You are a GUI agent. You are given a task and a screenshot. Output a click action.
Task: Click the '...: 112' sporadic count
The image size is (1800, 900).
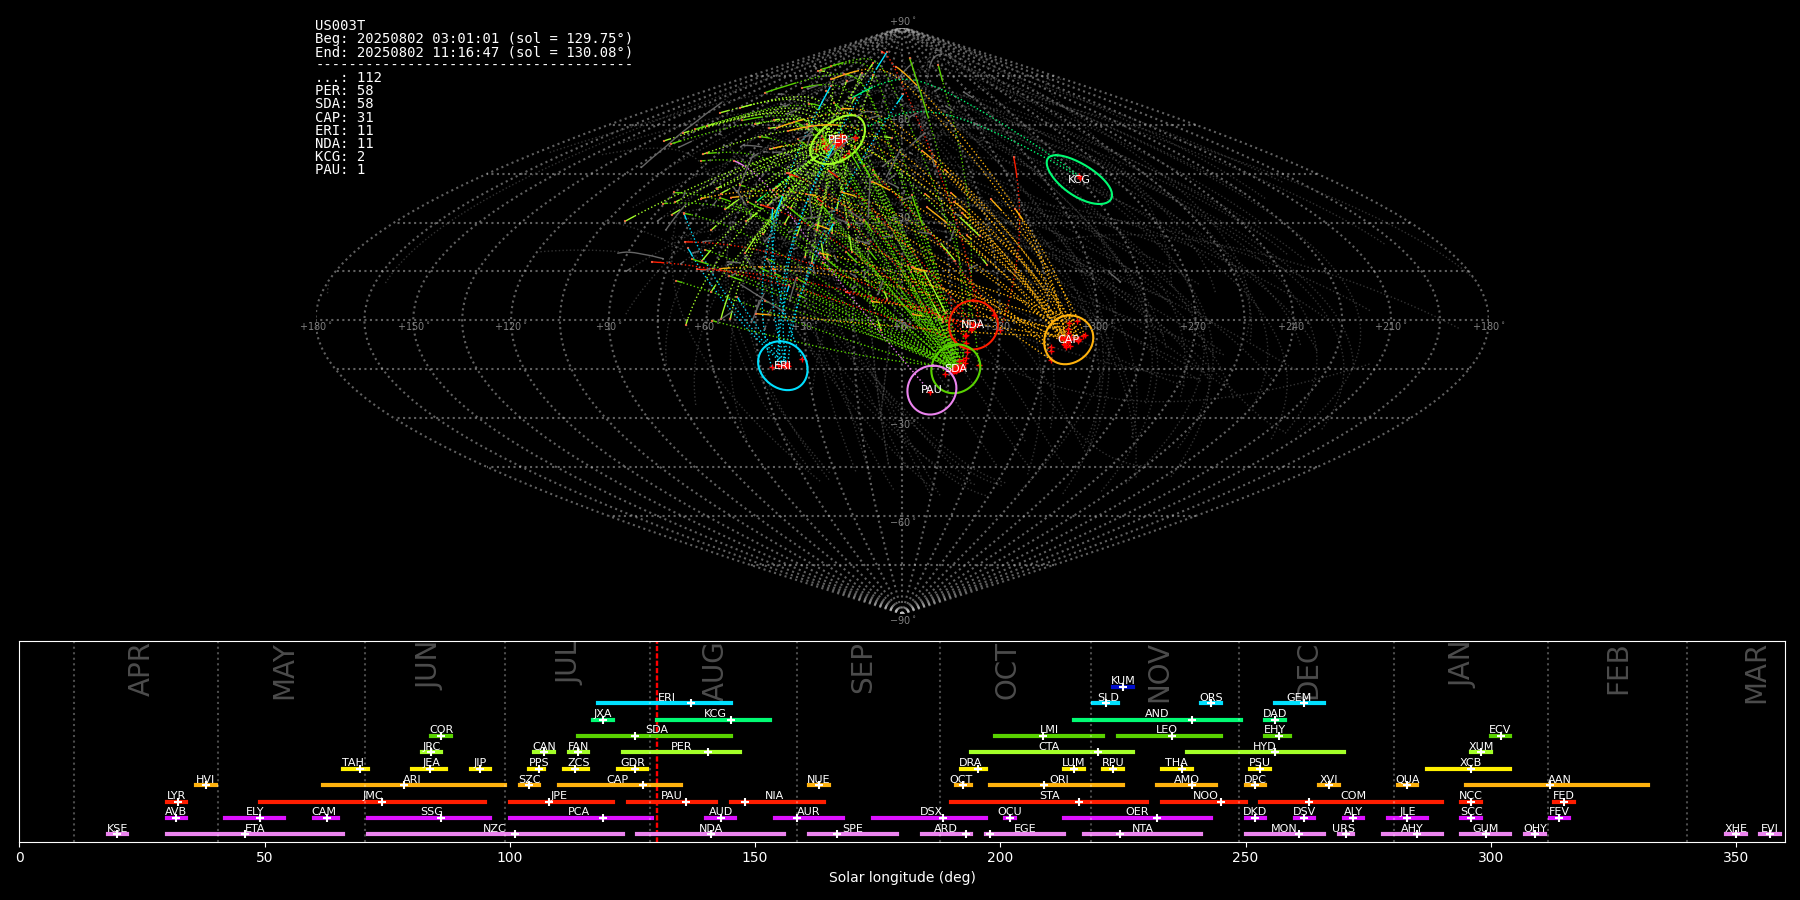[348, 78]
